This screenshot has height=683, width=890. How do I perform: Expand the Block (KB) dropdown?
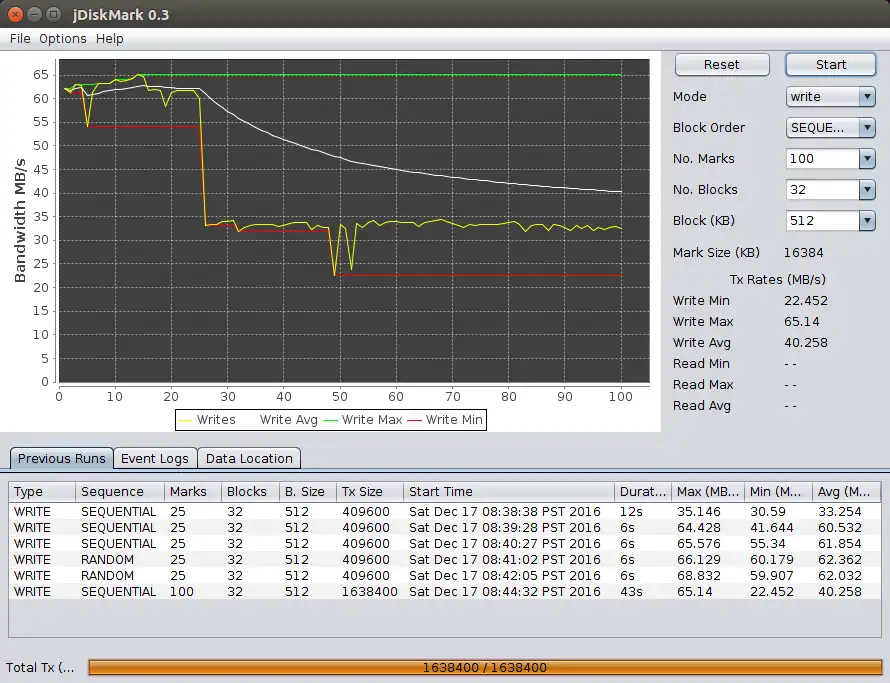(x=866, y=221)
